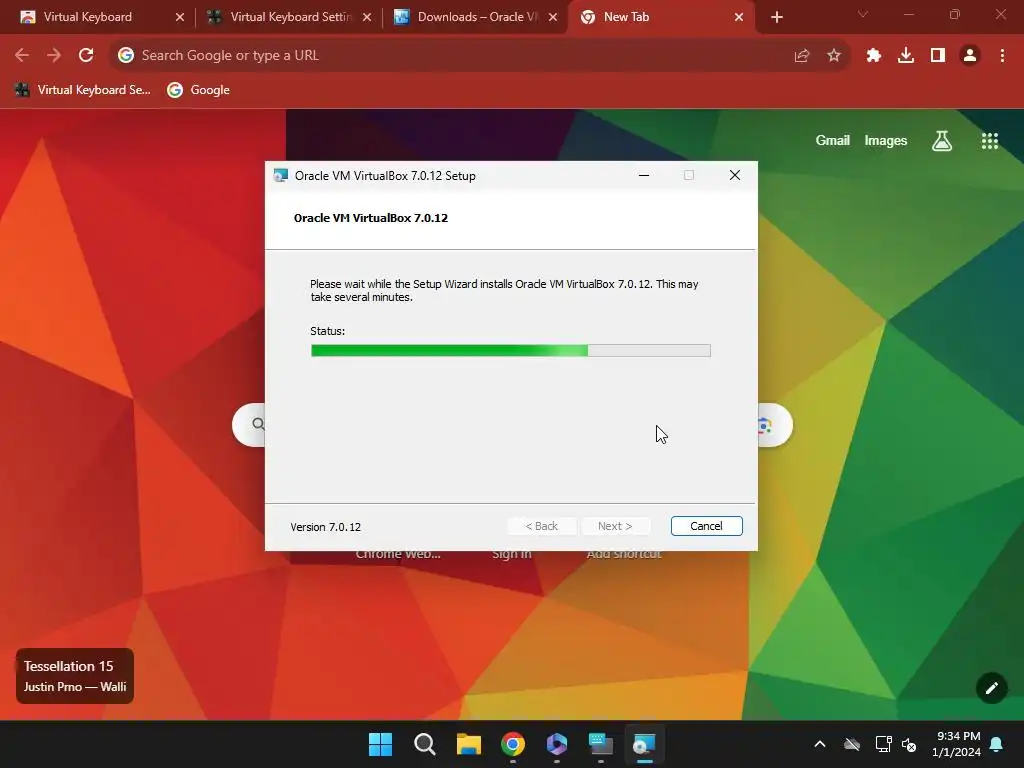This screenshot has height=768, width=1024.
Task: Bookmark this tab with star icon
Action: tap(834, 56)
